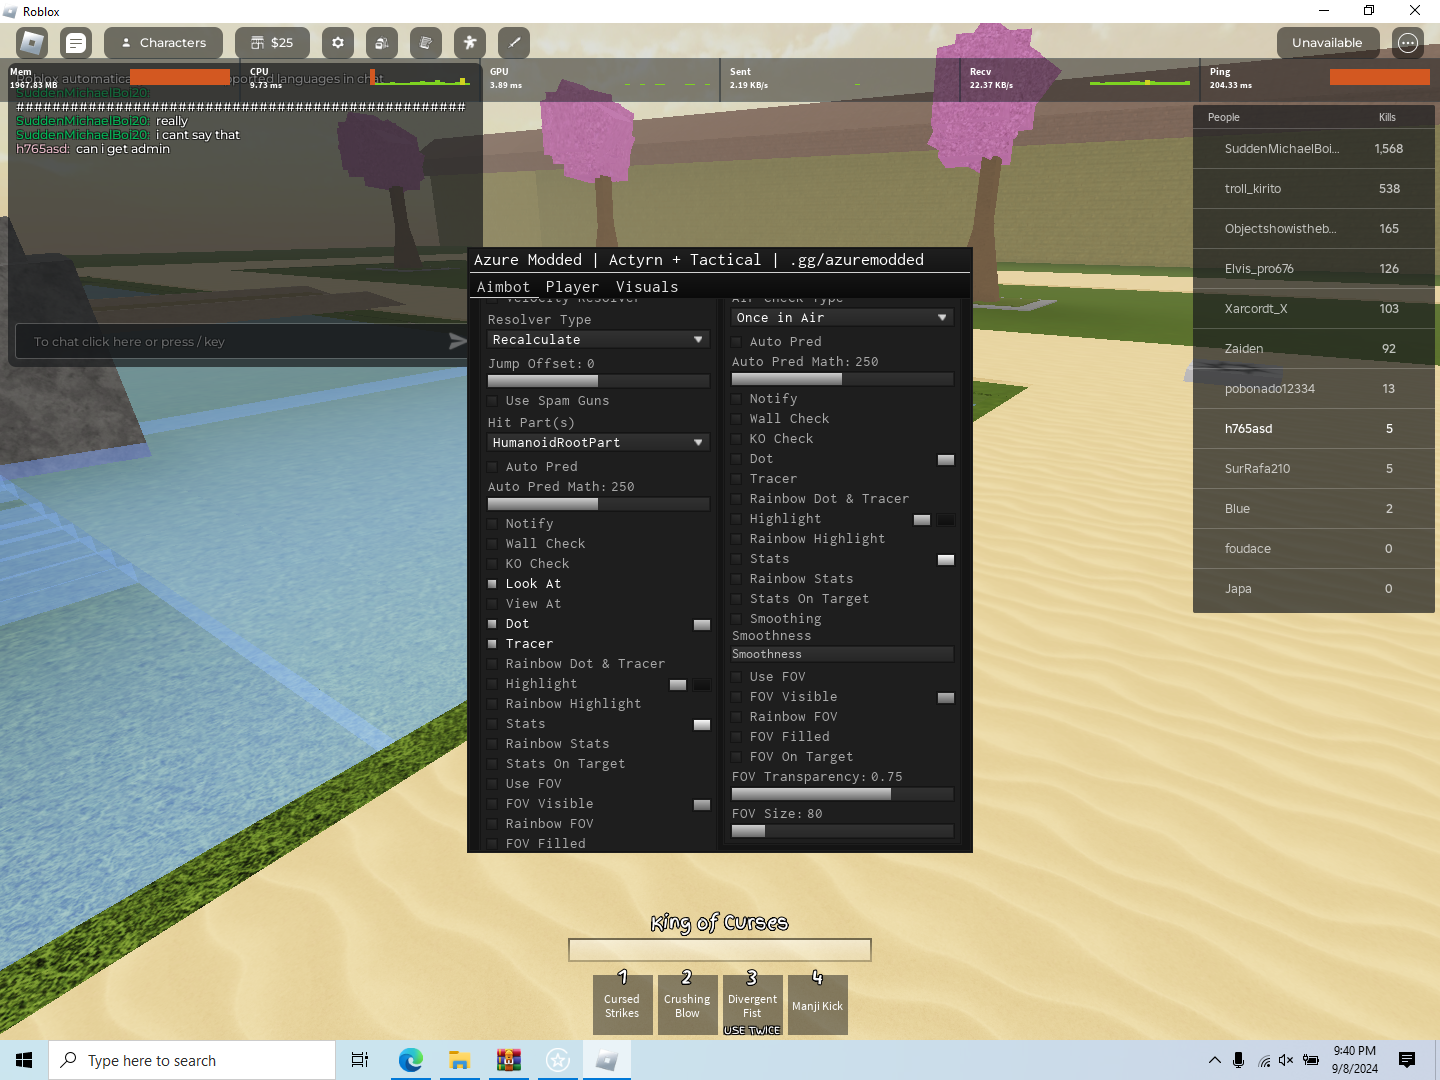The width and height of the screenshot is (1440, 1080).
Task: Open Microsoft Edge from taskbar
Action: click(x=410, y=1060)
